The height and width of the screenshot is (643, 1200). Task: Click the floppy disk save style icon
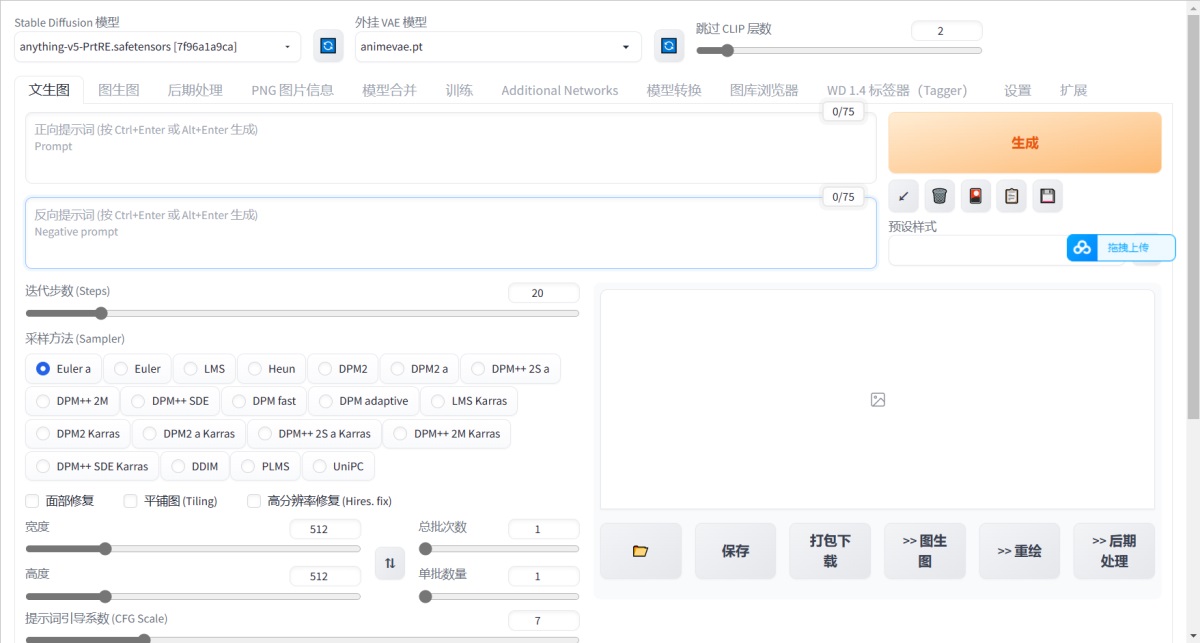(1047, 196)
